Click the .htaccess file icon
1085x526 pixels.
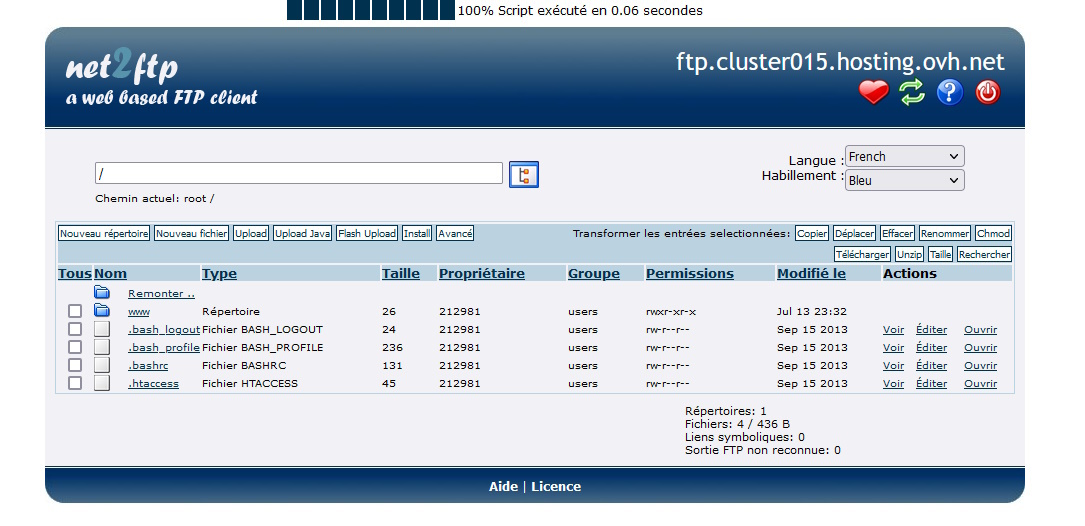tap(102, 383)
